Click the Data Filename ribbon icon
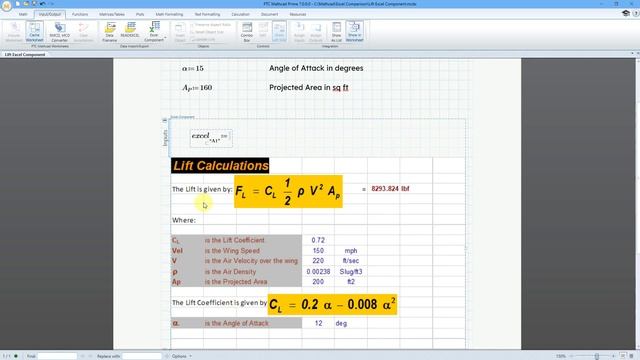 click(109, 32)
